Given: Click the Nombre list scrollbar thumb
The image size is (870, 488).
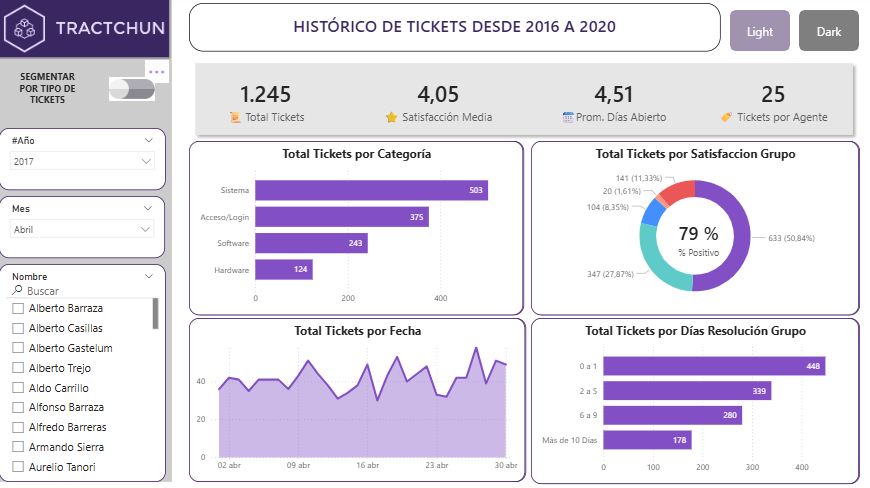Looking at the screenshot, I should (155, 313).
